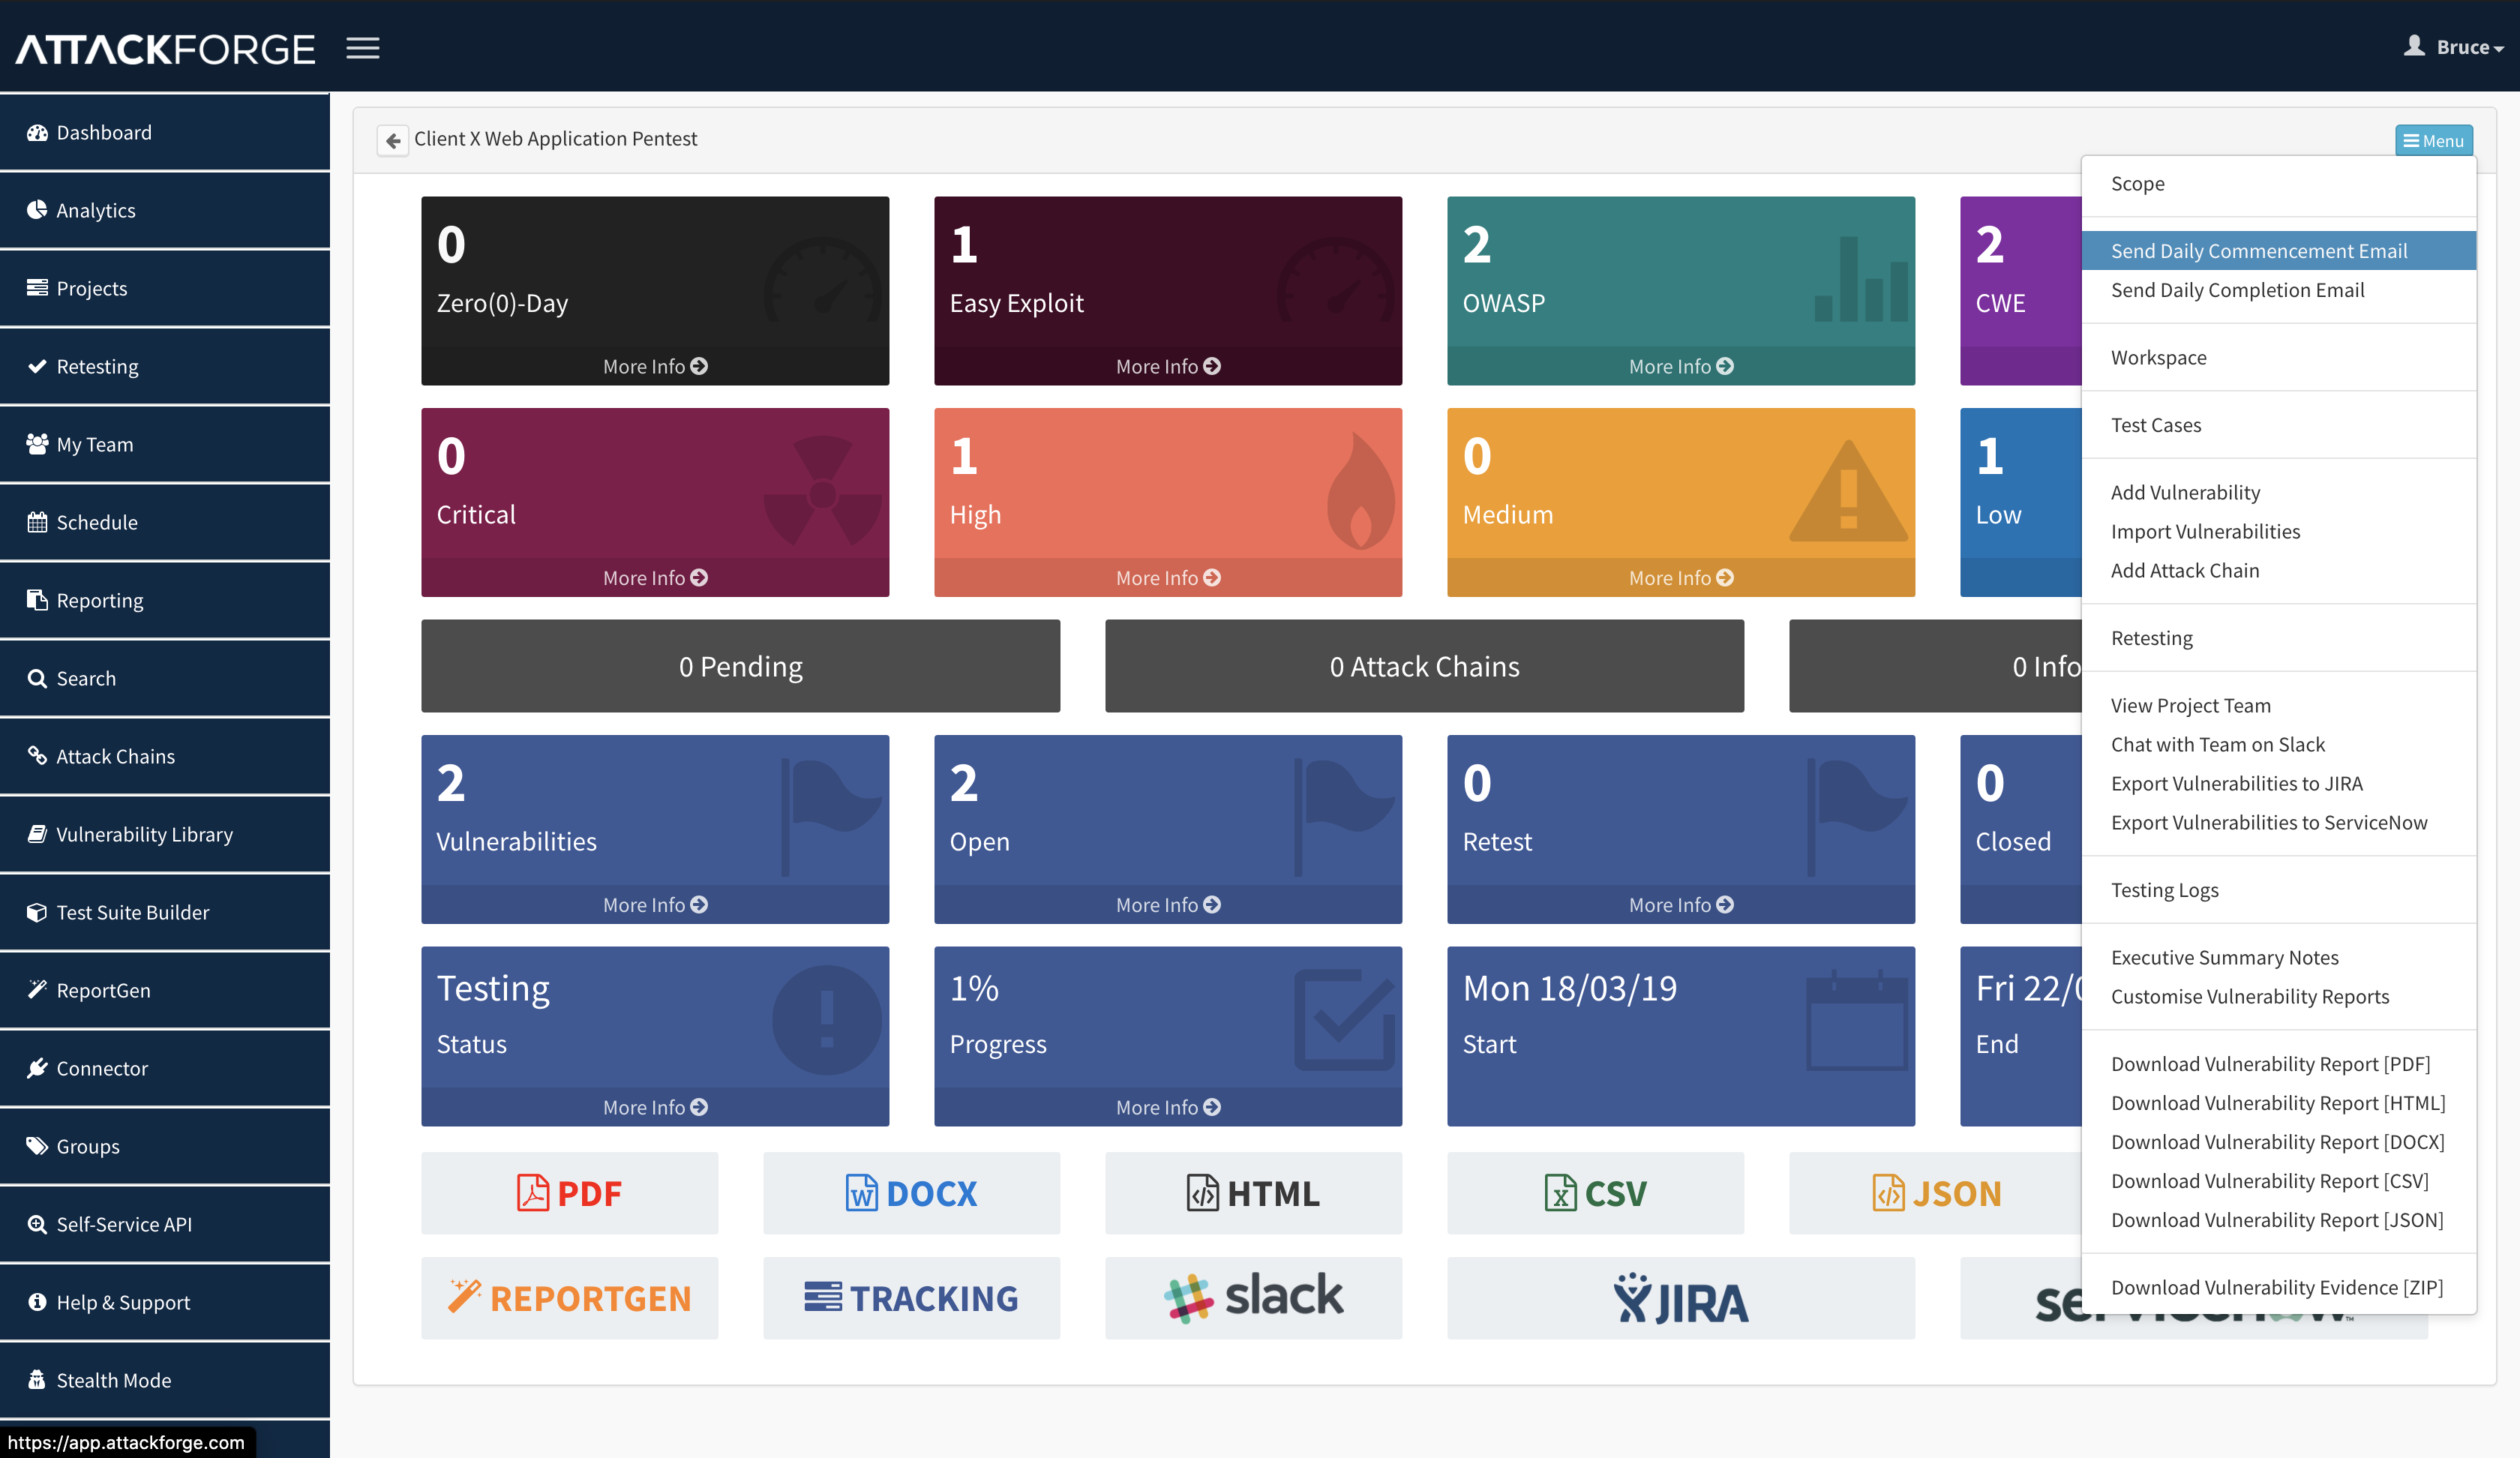This screenshot has width=2520, height=1458.
Task: Open Analytics in the sidebar
Action: coord(165,210)
